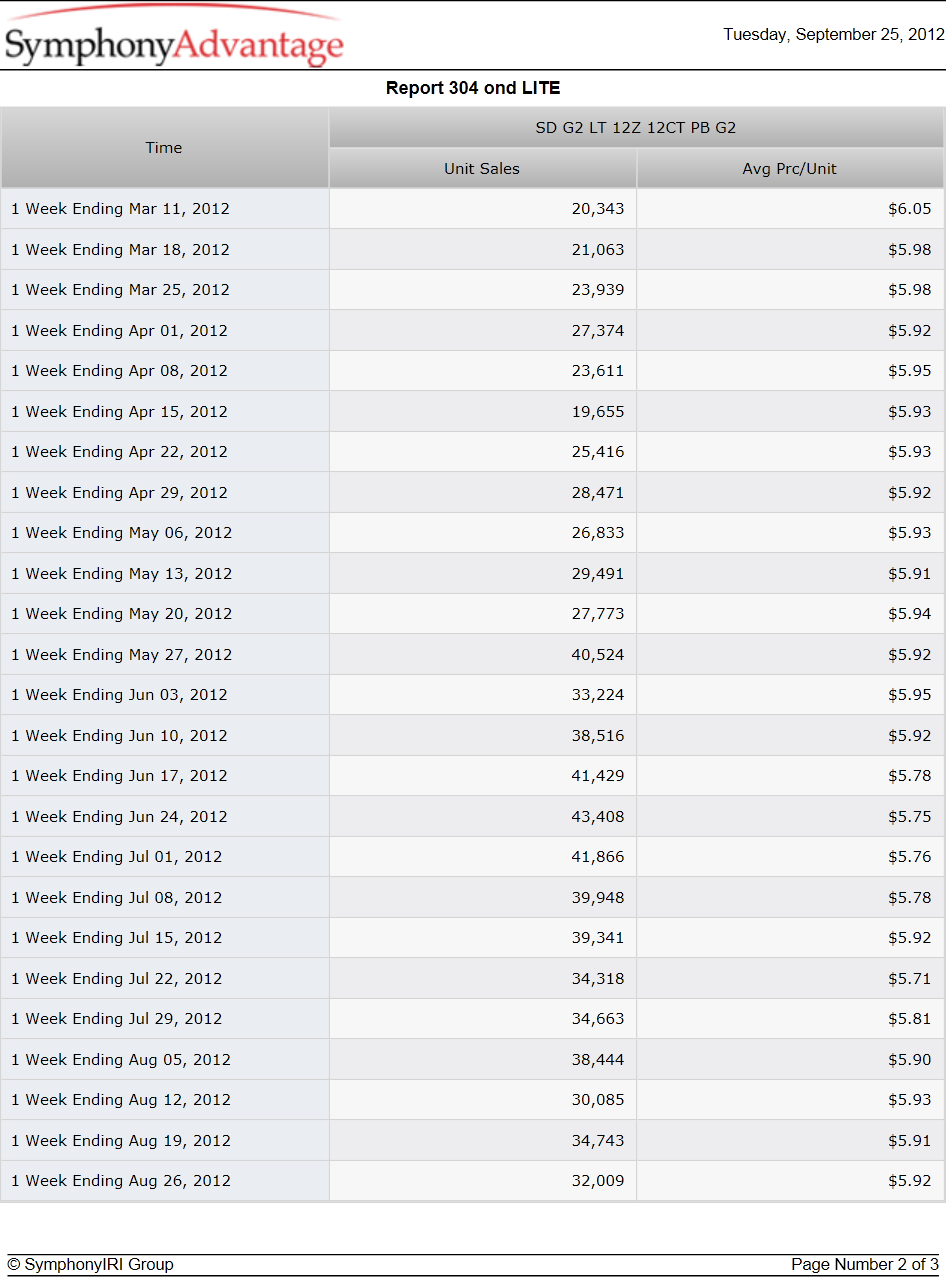Select the 43,408 unit sales value
Viewport: 946px width, 1284px height.
(598, 817)
